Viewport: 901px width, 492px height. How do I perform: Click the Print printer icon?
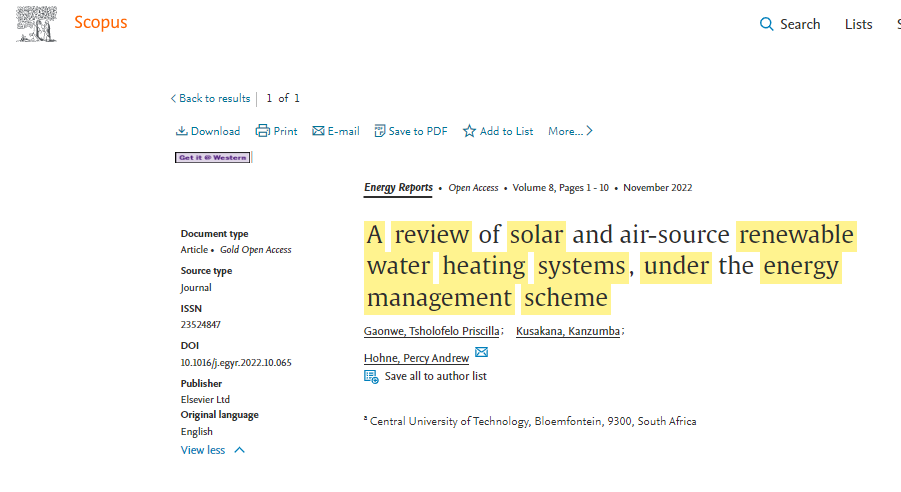[x=262, y=131]
